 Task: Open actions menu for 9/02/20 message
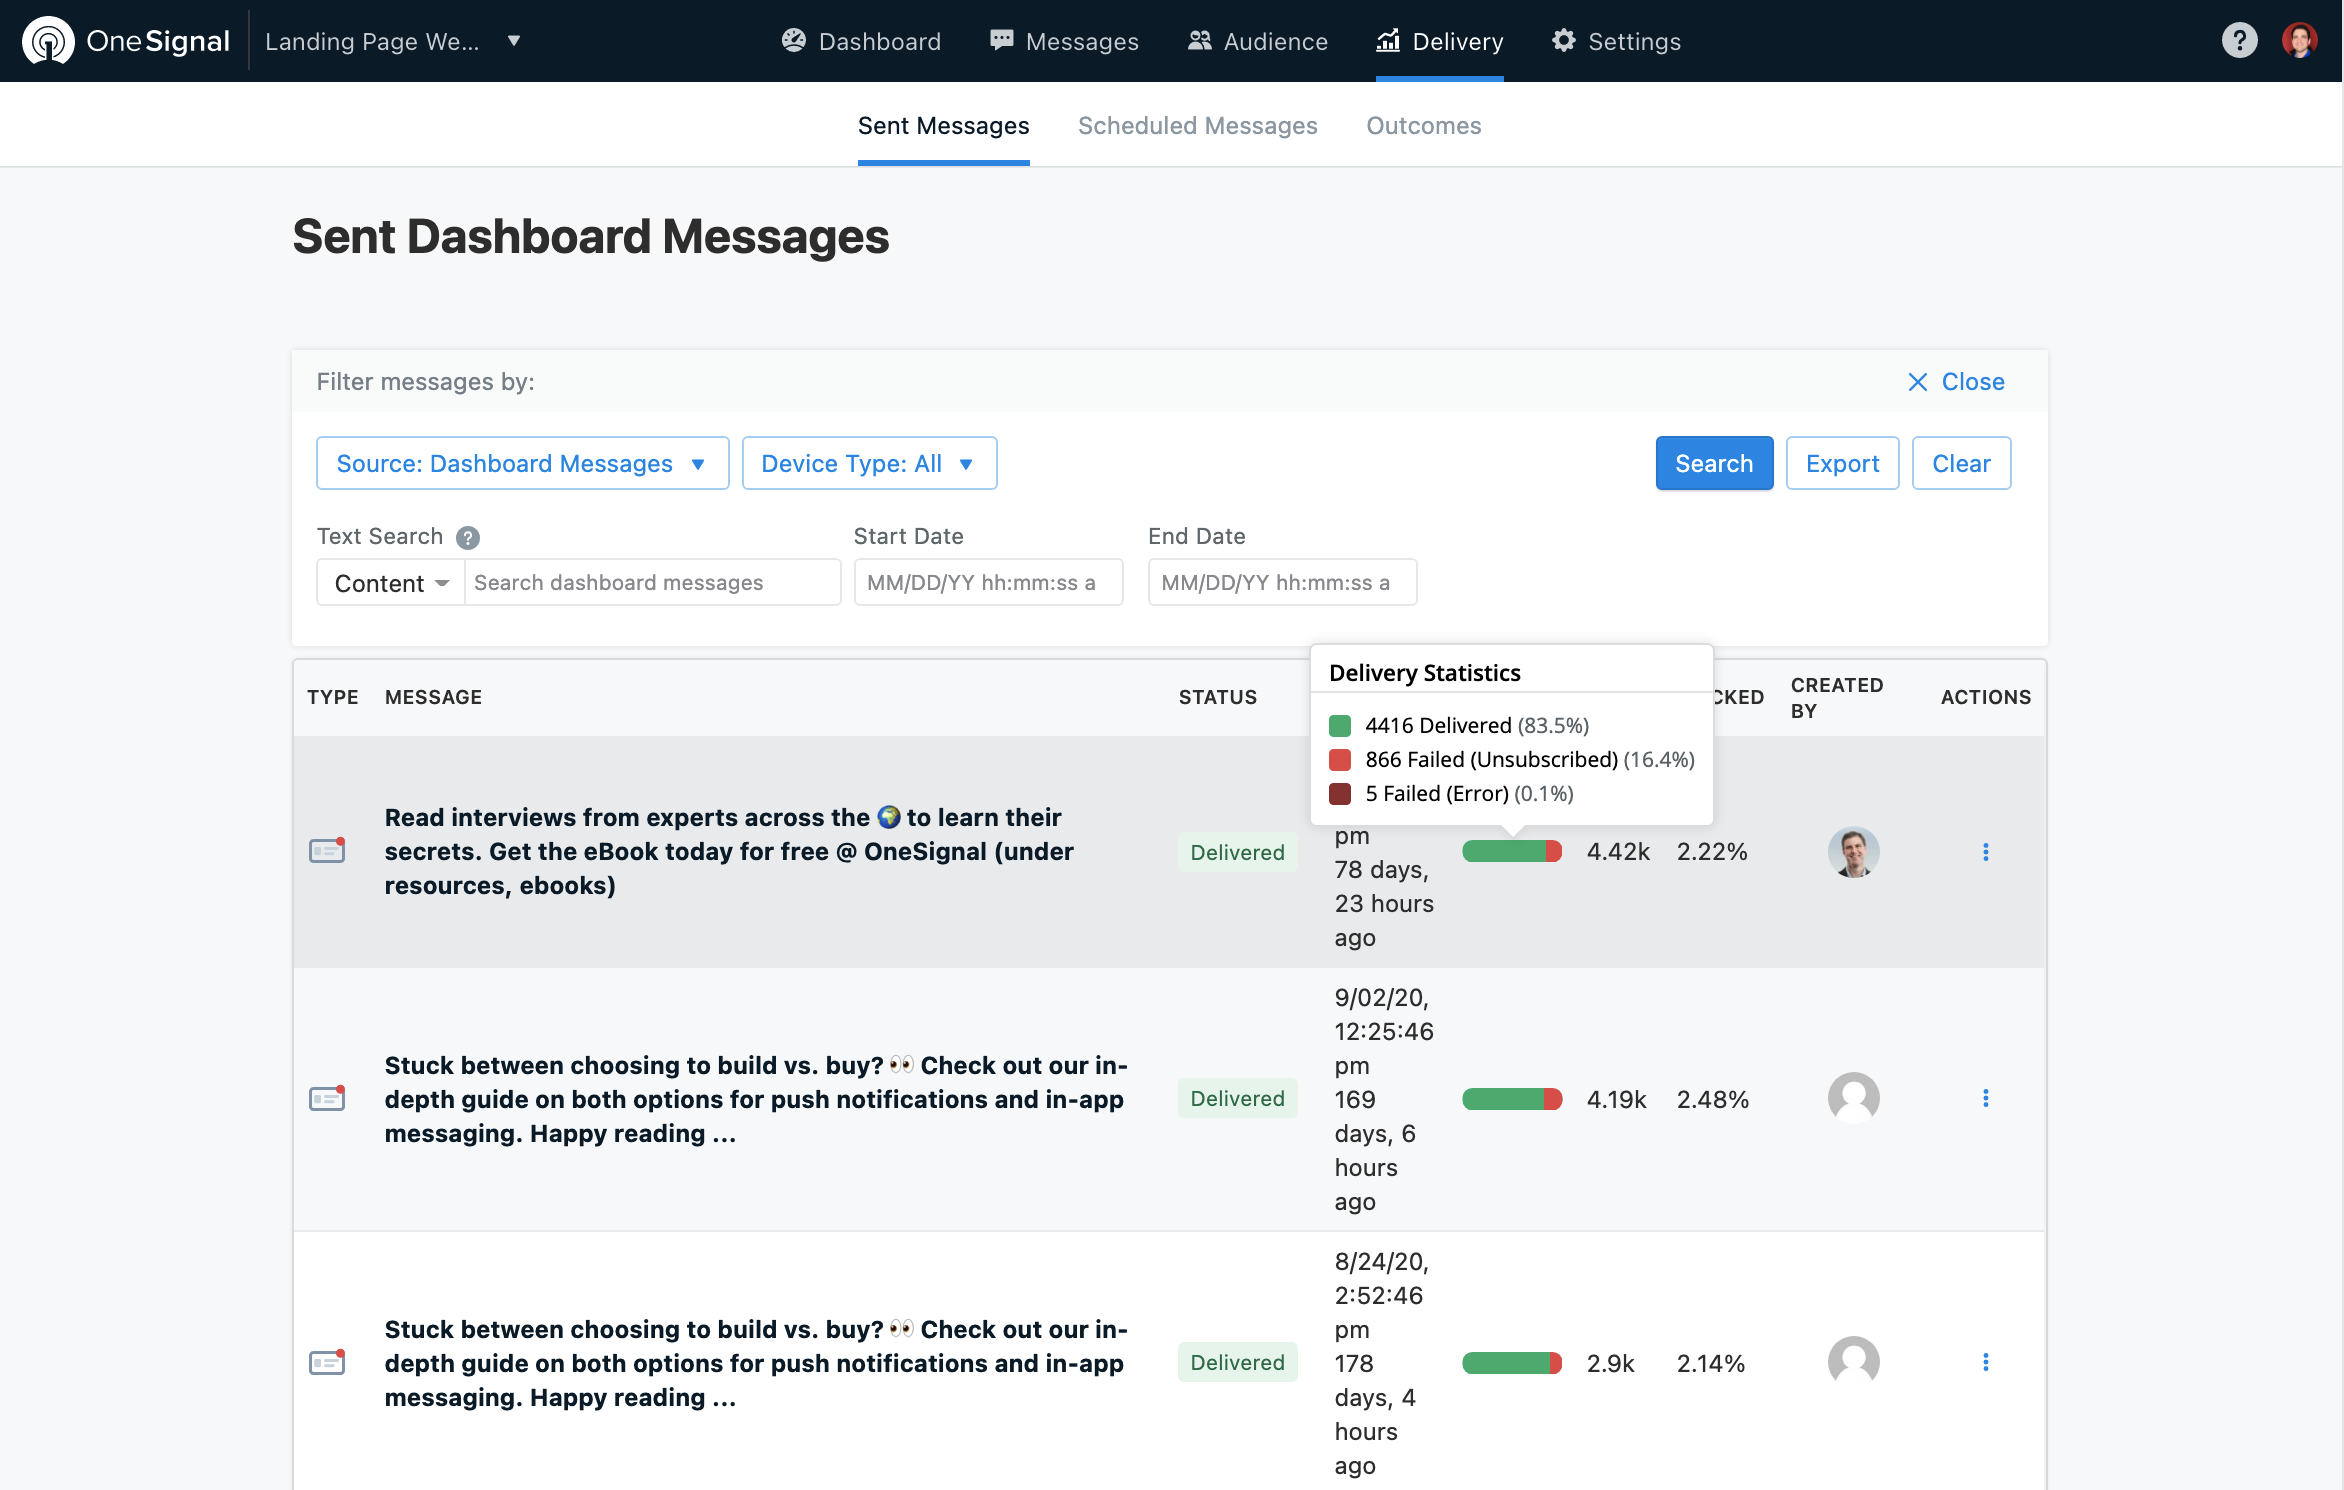(1985, 1099)
